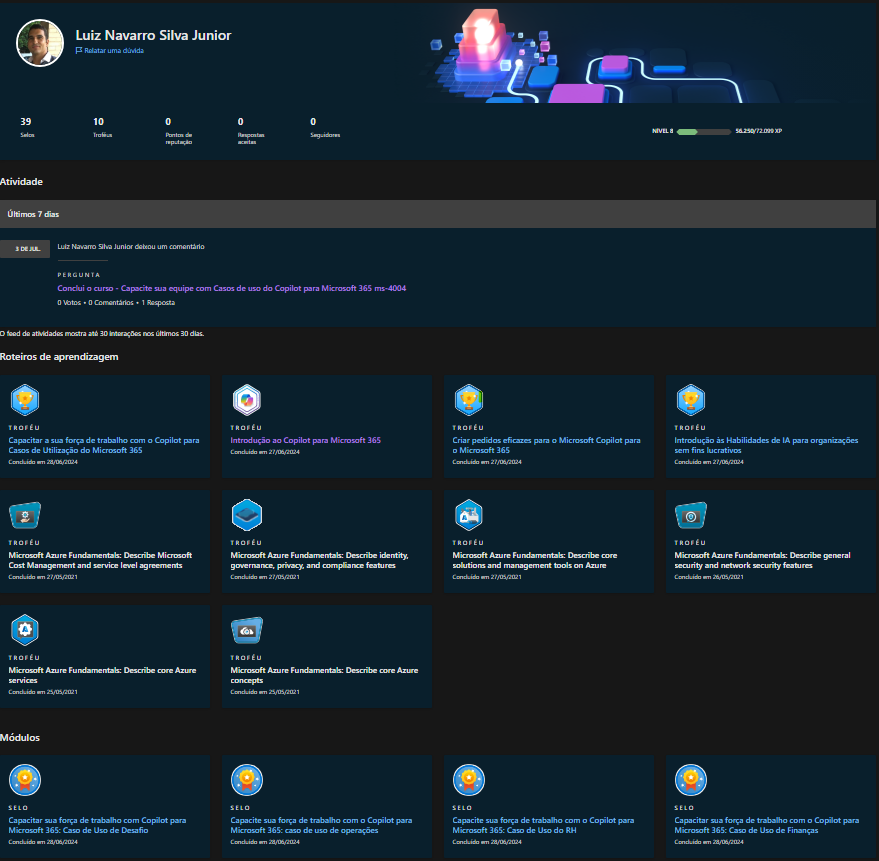Click badge icon for Cost Management trophy
The image size is (879, 861).
[25, 515]
